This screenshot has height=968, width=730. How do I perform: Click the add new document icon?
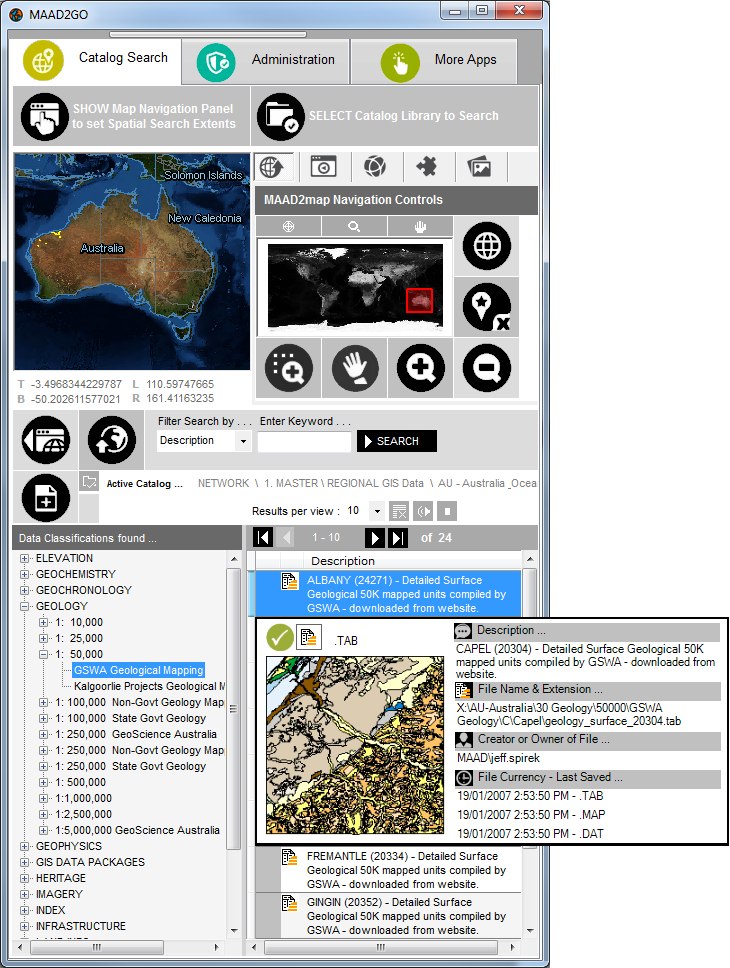[46, 497]
